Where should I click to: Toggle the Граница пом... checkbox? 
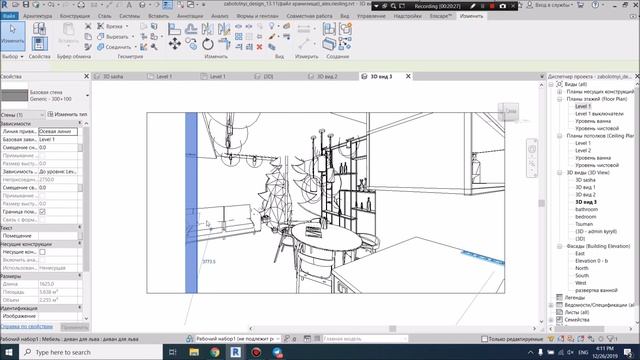(x=42, y=211)
